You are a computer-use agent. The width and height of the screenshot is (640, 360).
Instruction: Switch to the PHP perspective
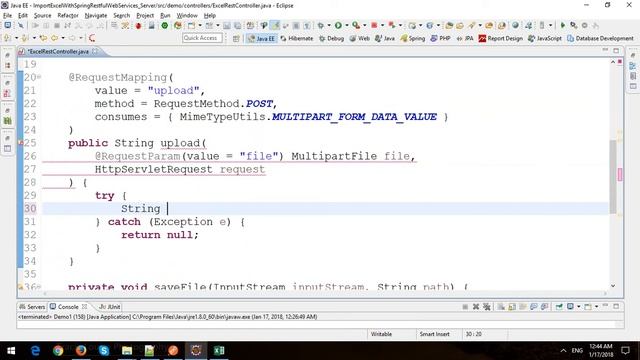[x=440, y=38]
